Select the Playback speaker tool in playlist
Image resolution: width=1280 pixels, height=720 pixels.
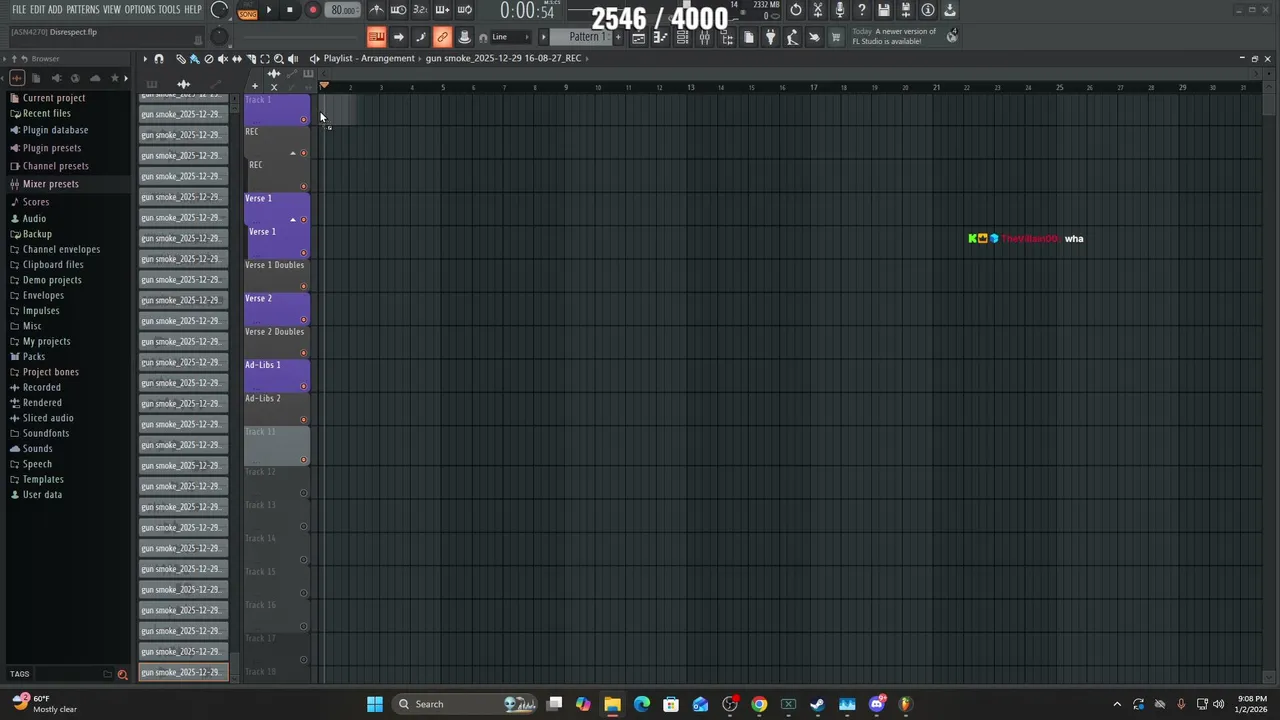293,59
